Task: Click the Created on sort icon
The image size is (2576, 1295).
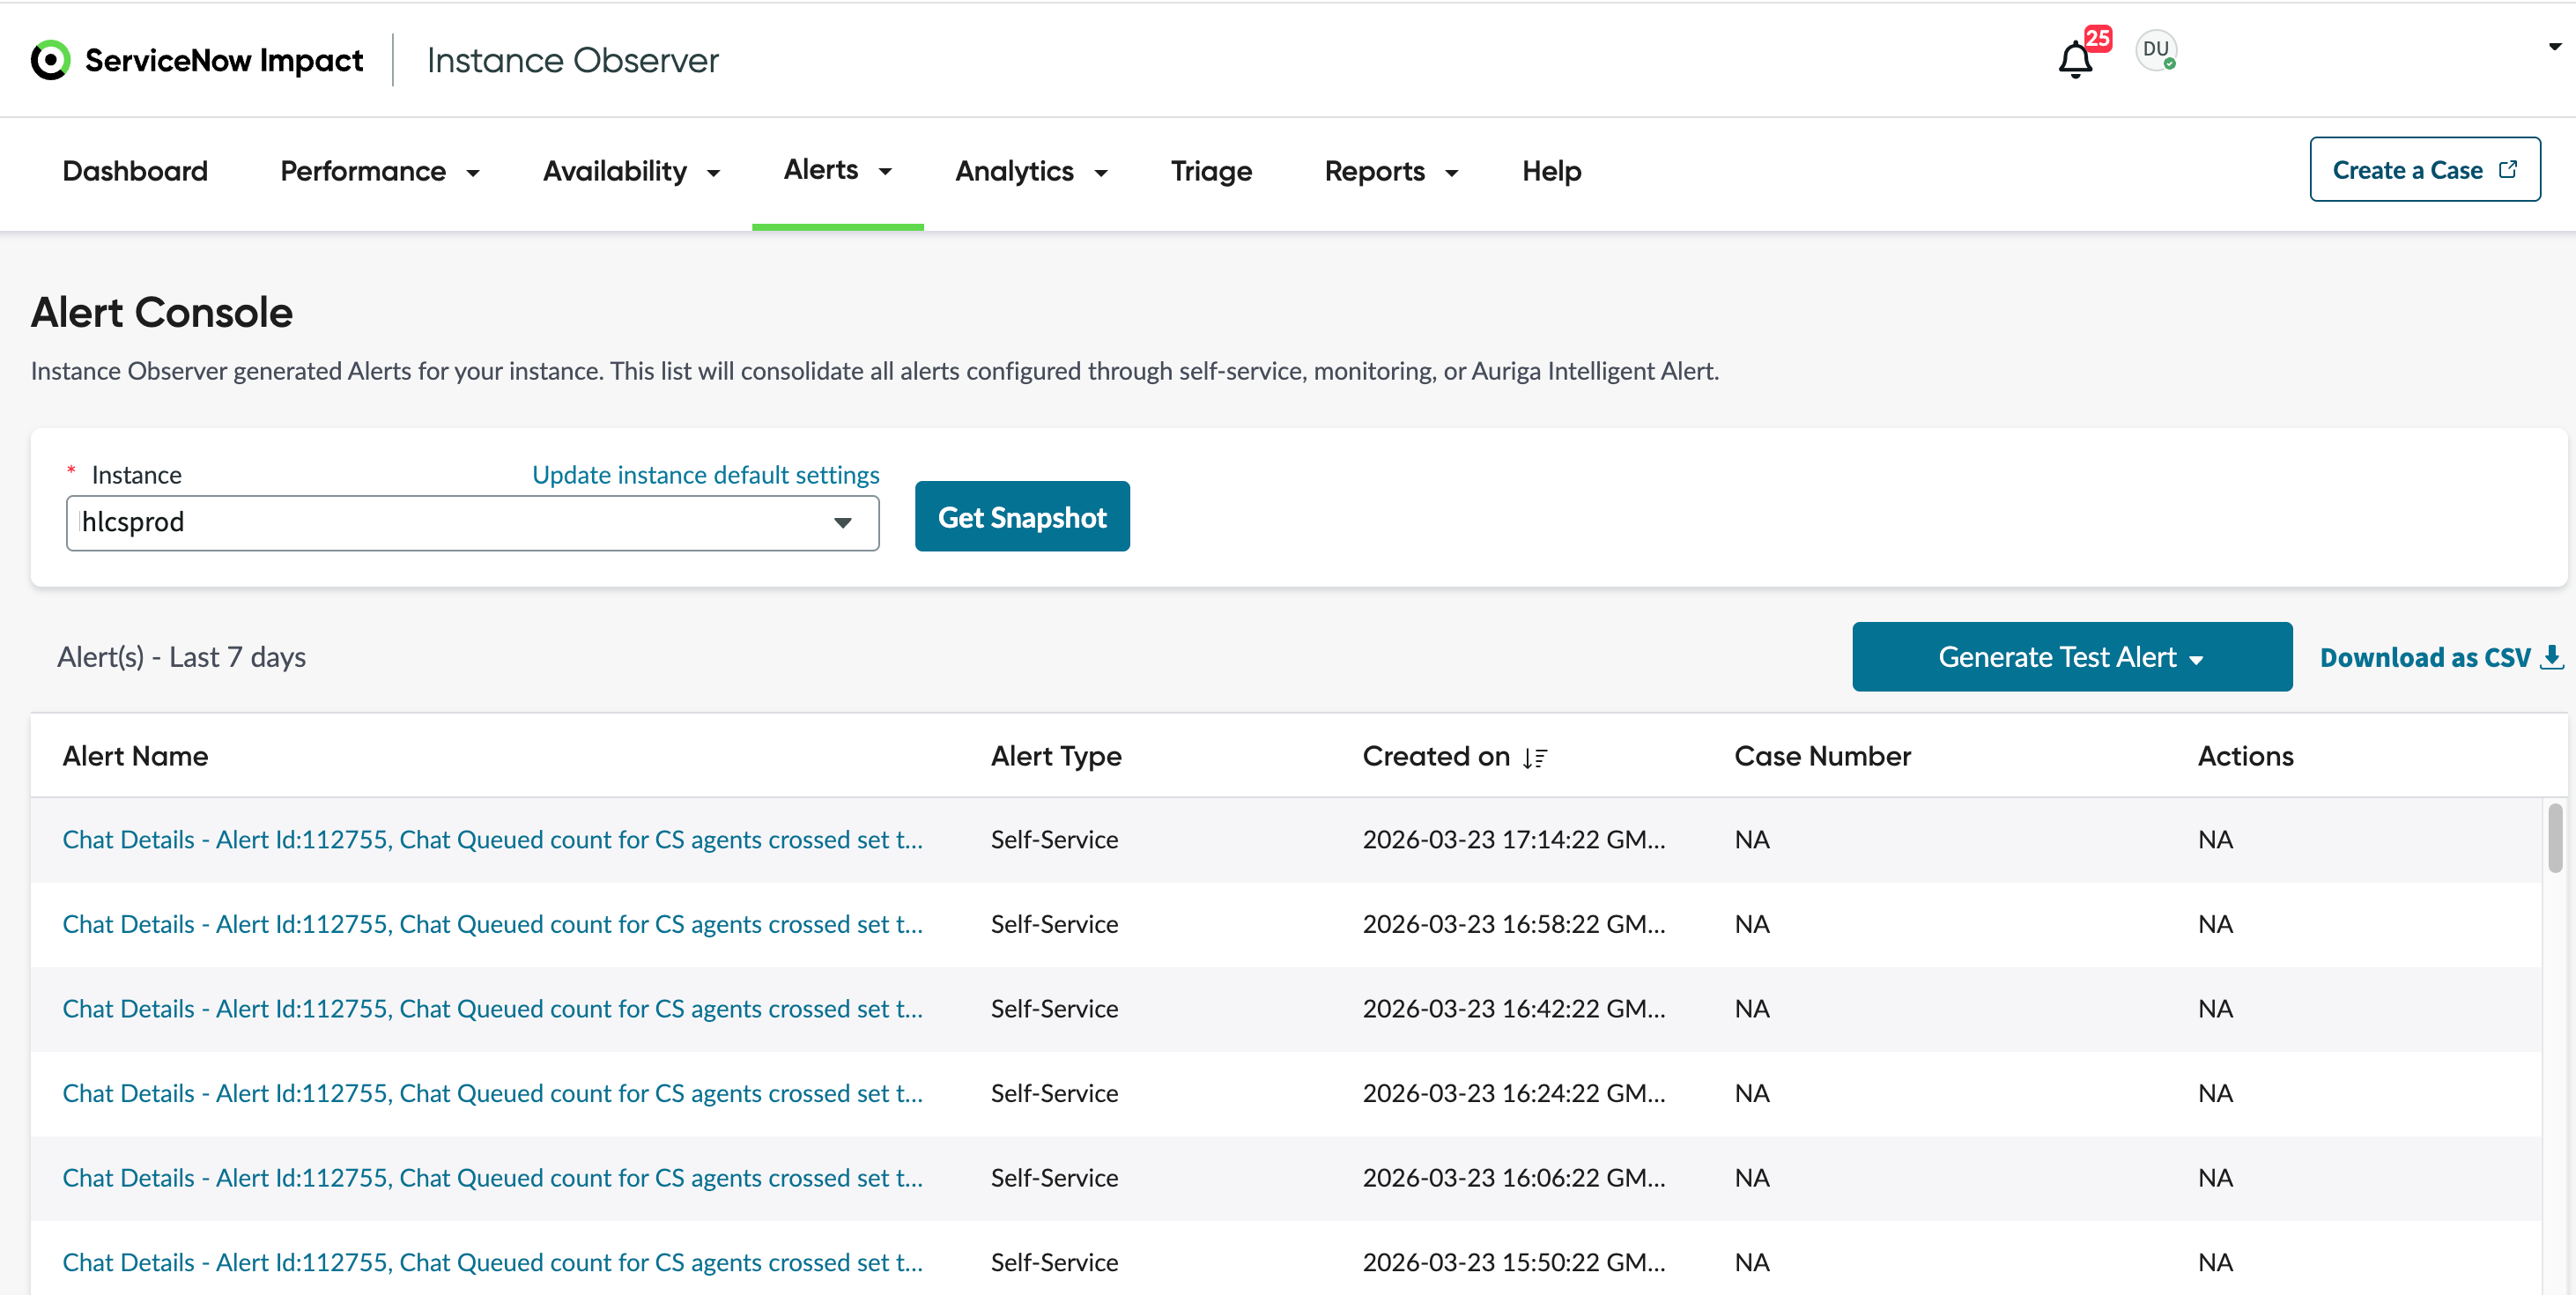Action: coord(1535,758)
